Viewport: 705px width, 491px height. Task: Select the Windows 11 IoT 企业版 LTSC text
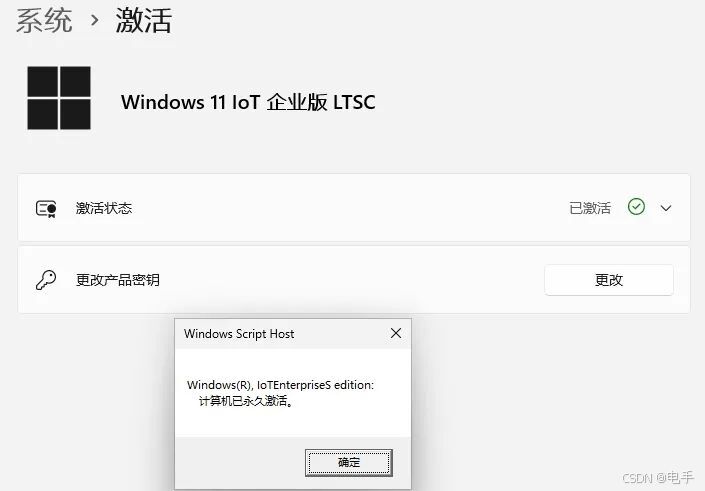click(248, 102)
